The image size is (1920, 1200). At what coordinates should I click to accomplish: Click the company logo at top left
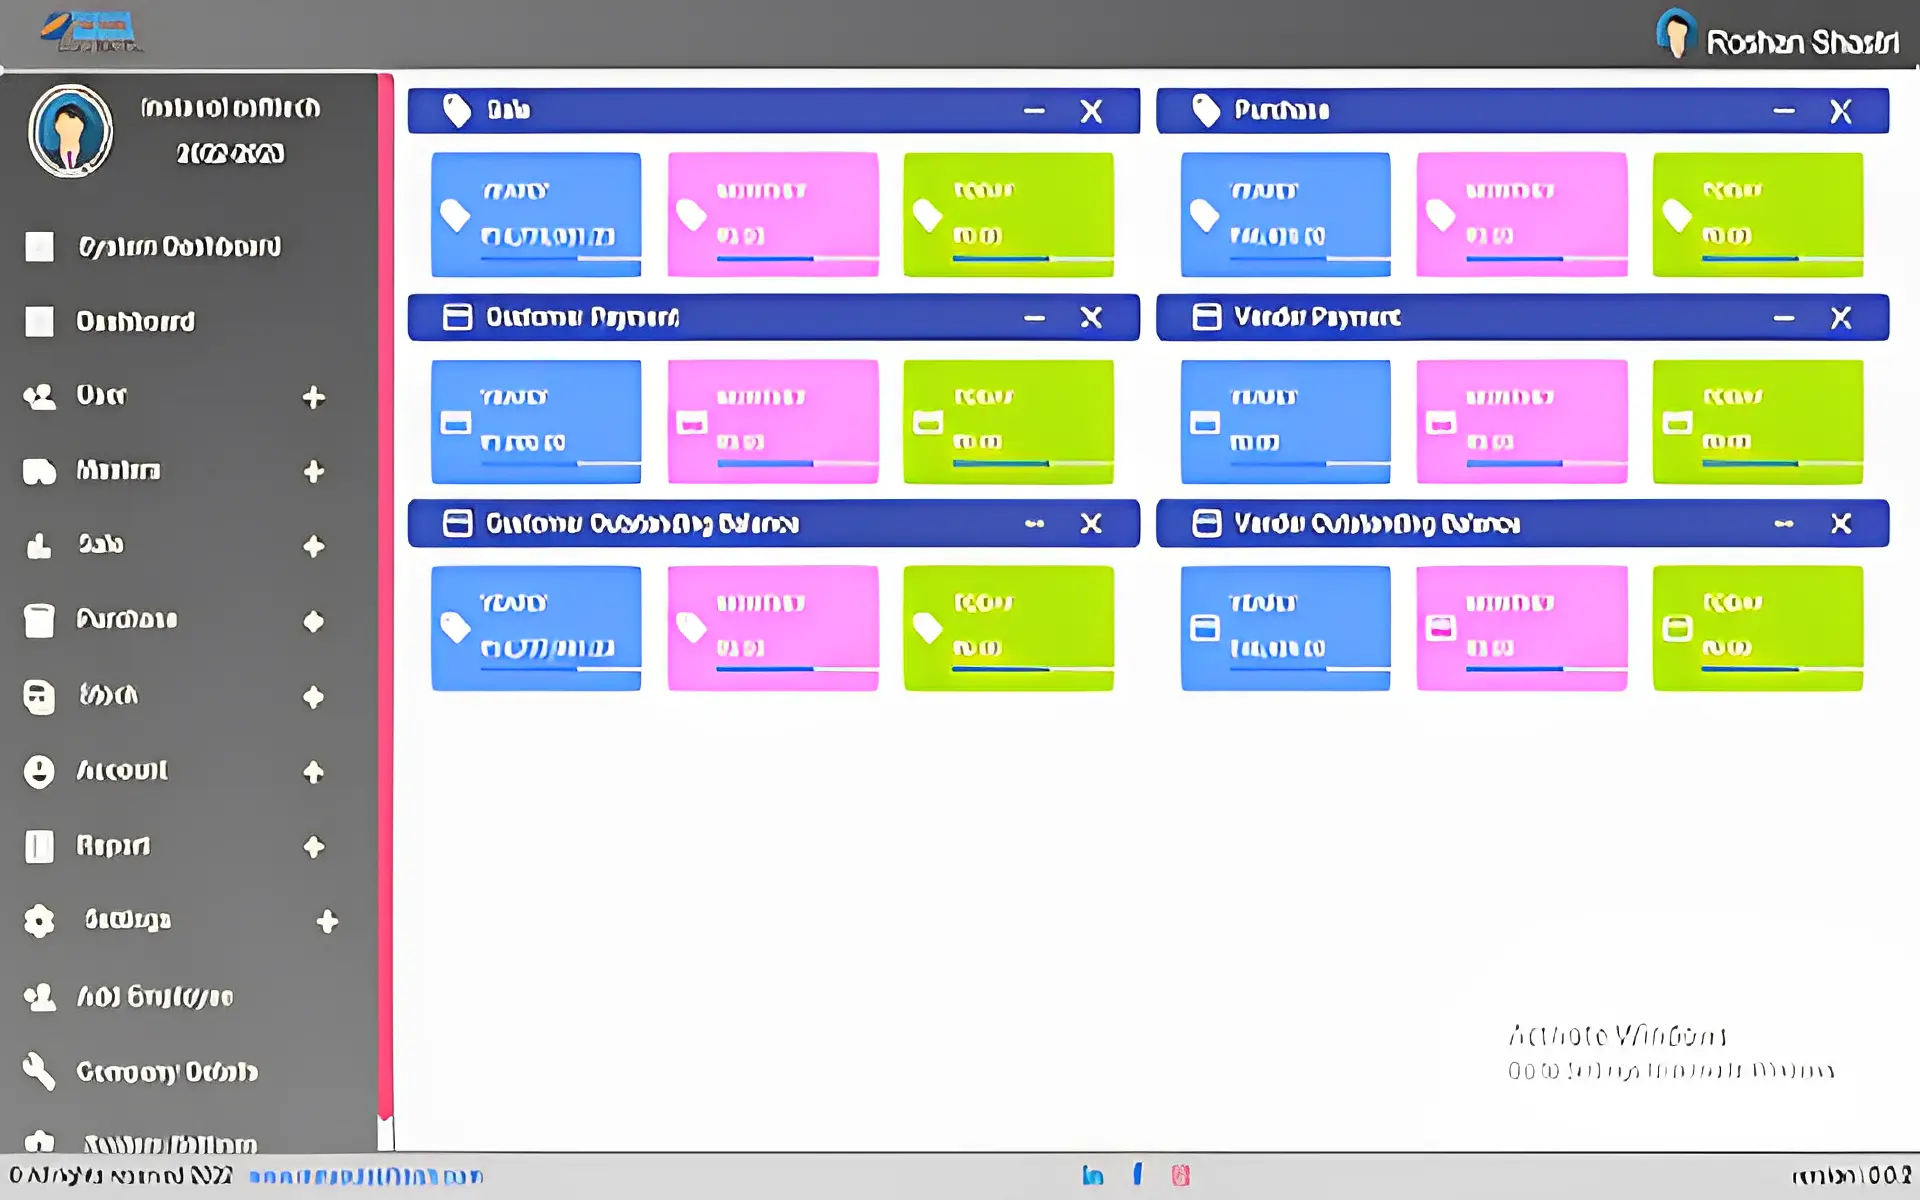92,32
